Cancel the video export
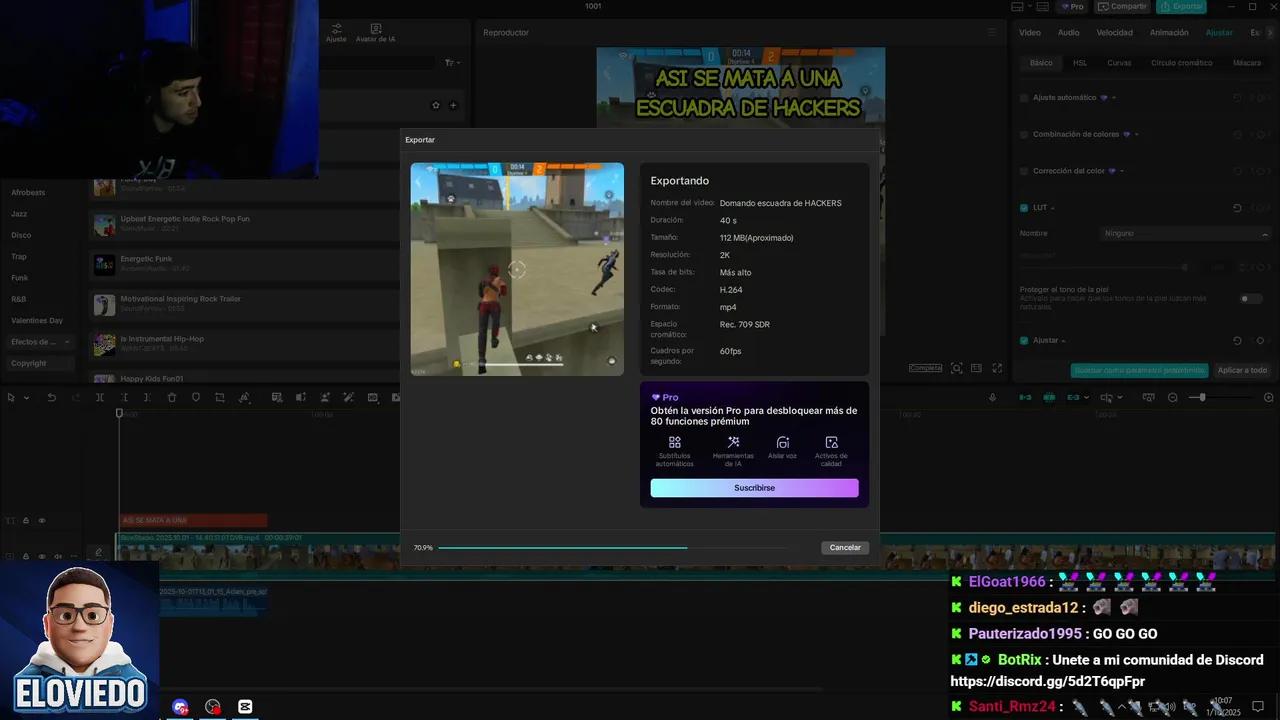Image resolution: width=1280 pixels, height=720 pixels. coord(845,547)
